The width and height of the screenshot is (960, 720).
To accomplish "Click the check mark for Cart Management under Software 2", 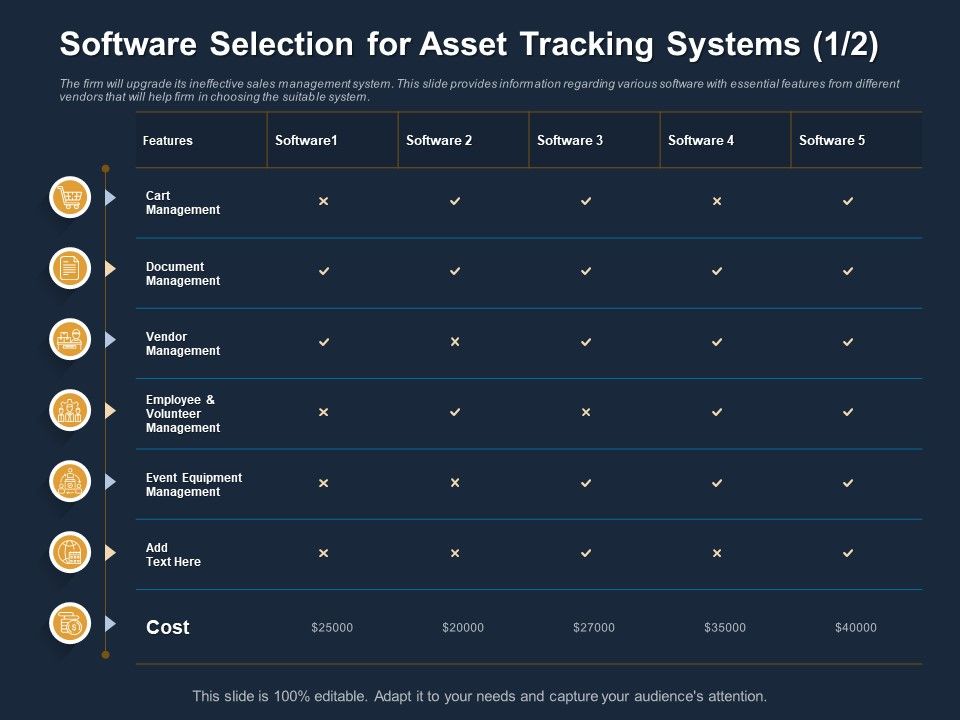I will (455, 201).
